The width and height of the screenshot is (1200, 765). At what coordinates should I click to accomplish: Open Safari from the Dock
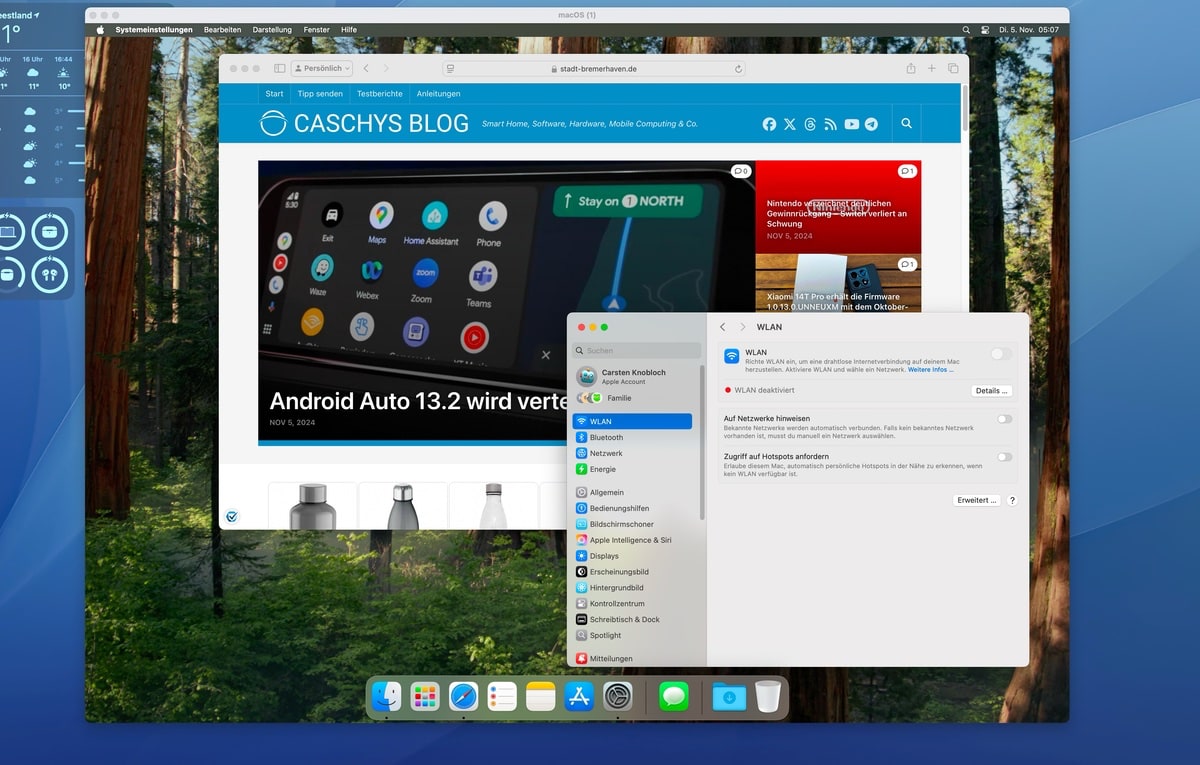click(x=463, y=697)
